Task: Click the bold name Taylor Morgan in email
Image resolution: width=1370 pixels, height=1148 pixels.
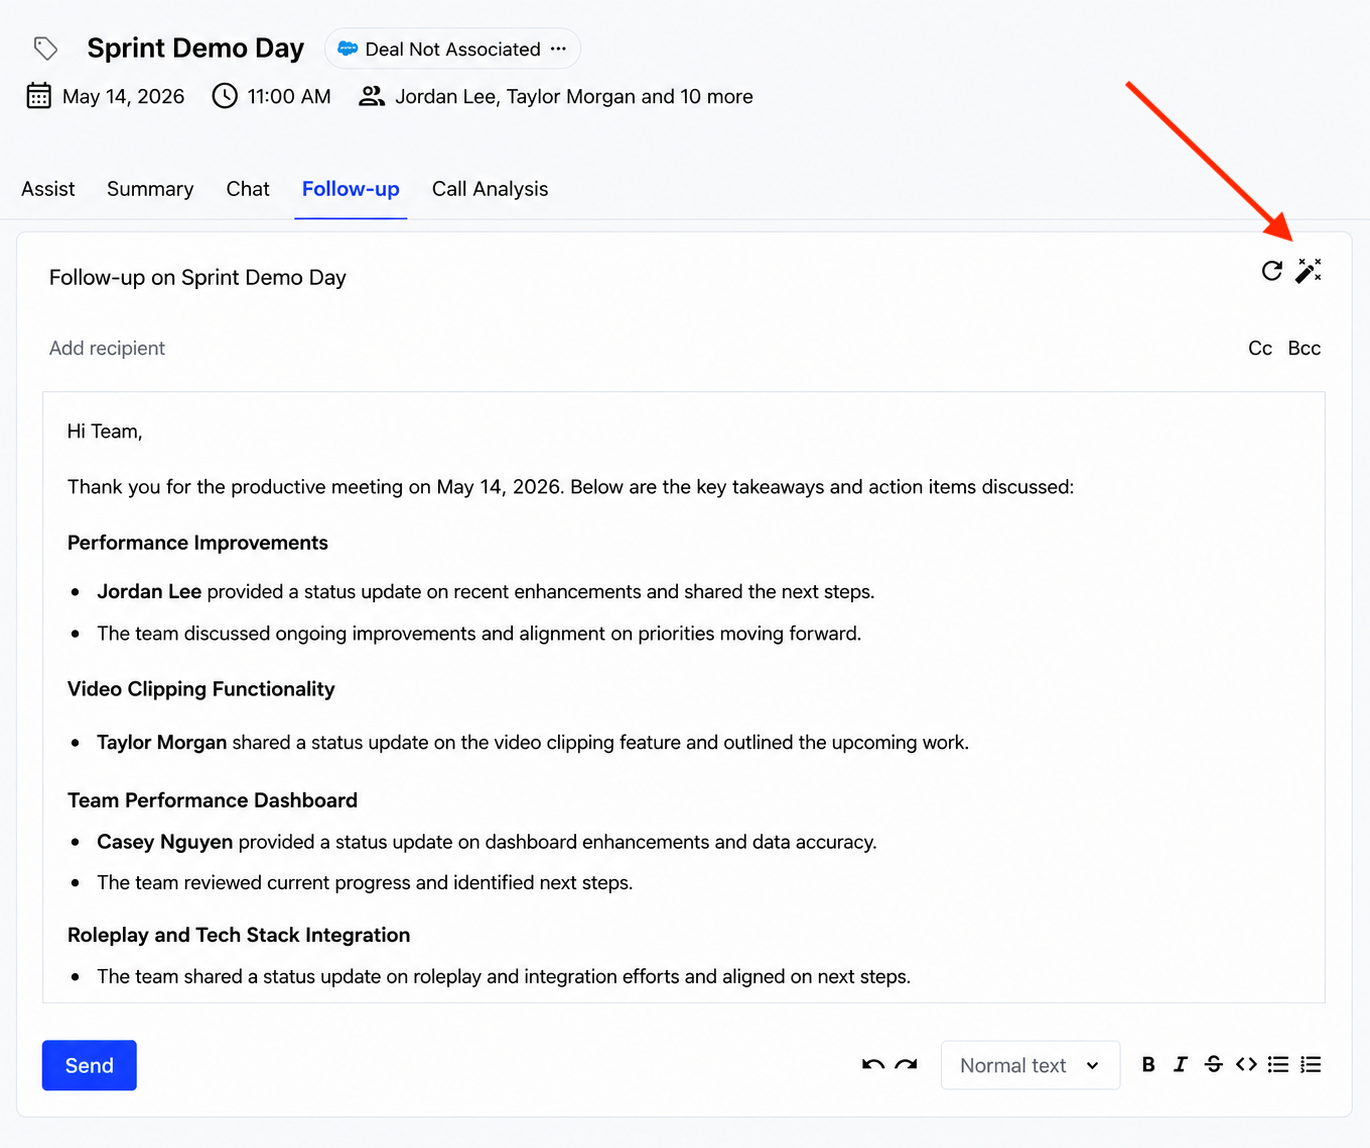Action: 162,742
